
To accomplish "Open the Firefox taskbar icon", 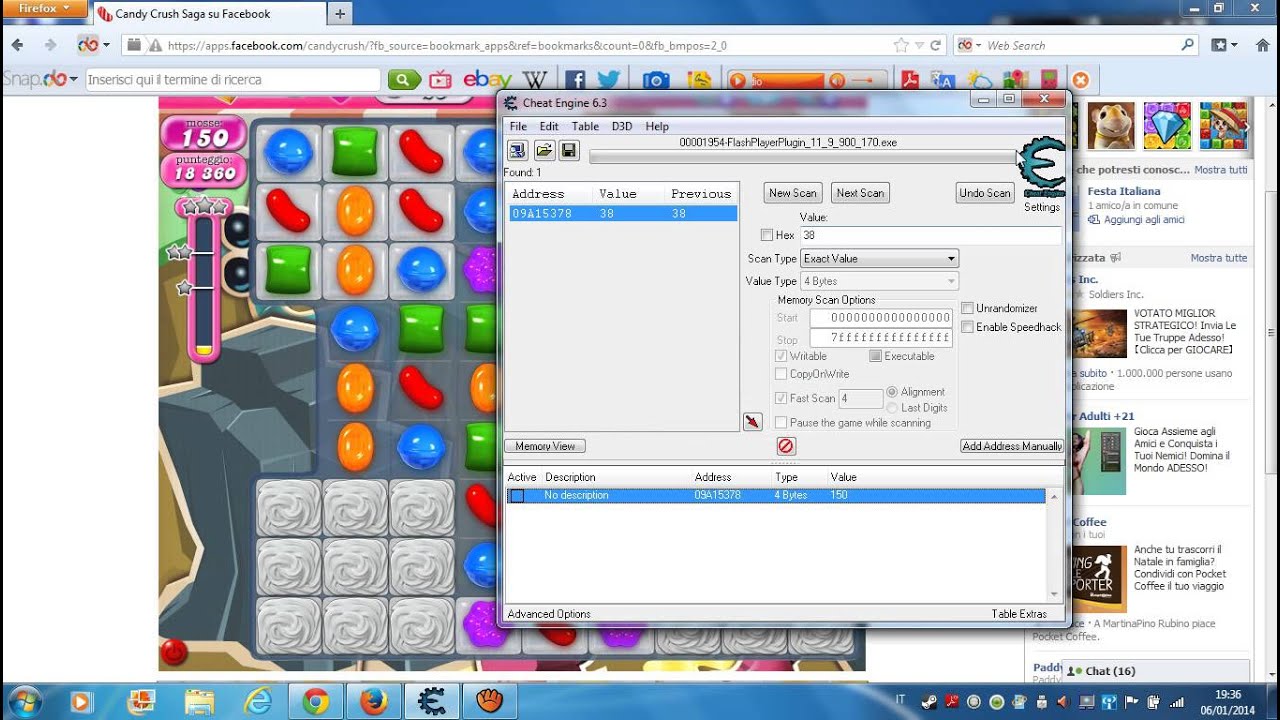I will [374, 702].
